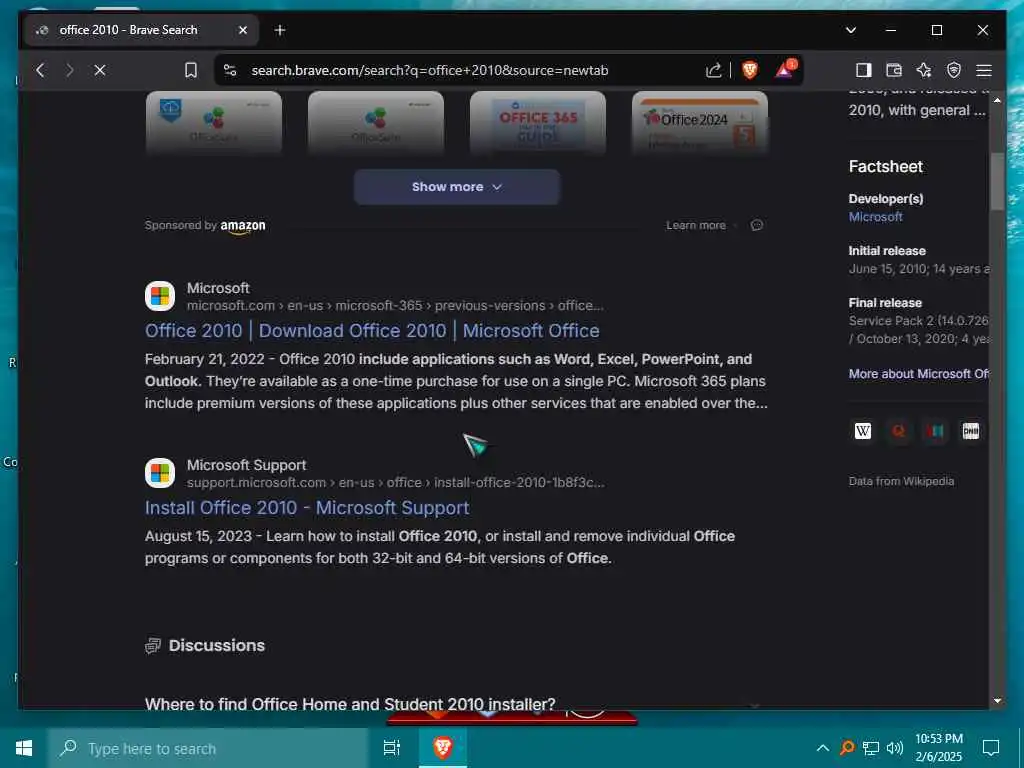The height and width of the screenshot is (768, 1024).
Task: Open the red Q source icon
Action: (899, 431)
